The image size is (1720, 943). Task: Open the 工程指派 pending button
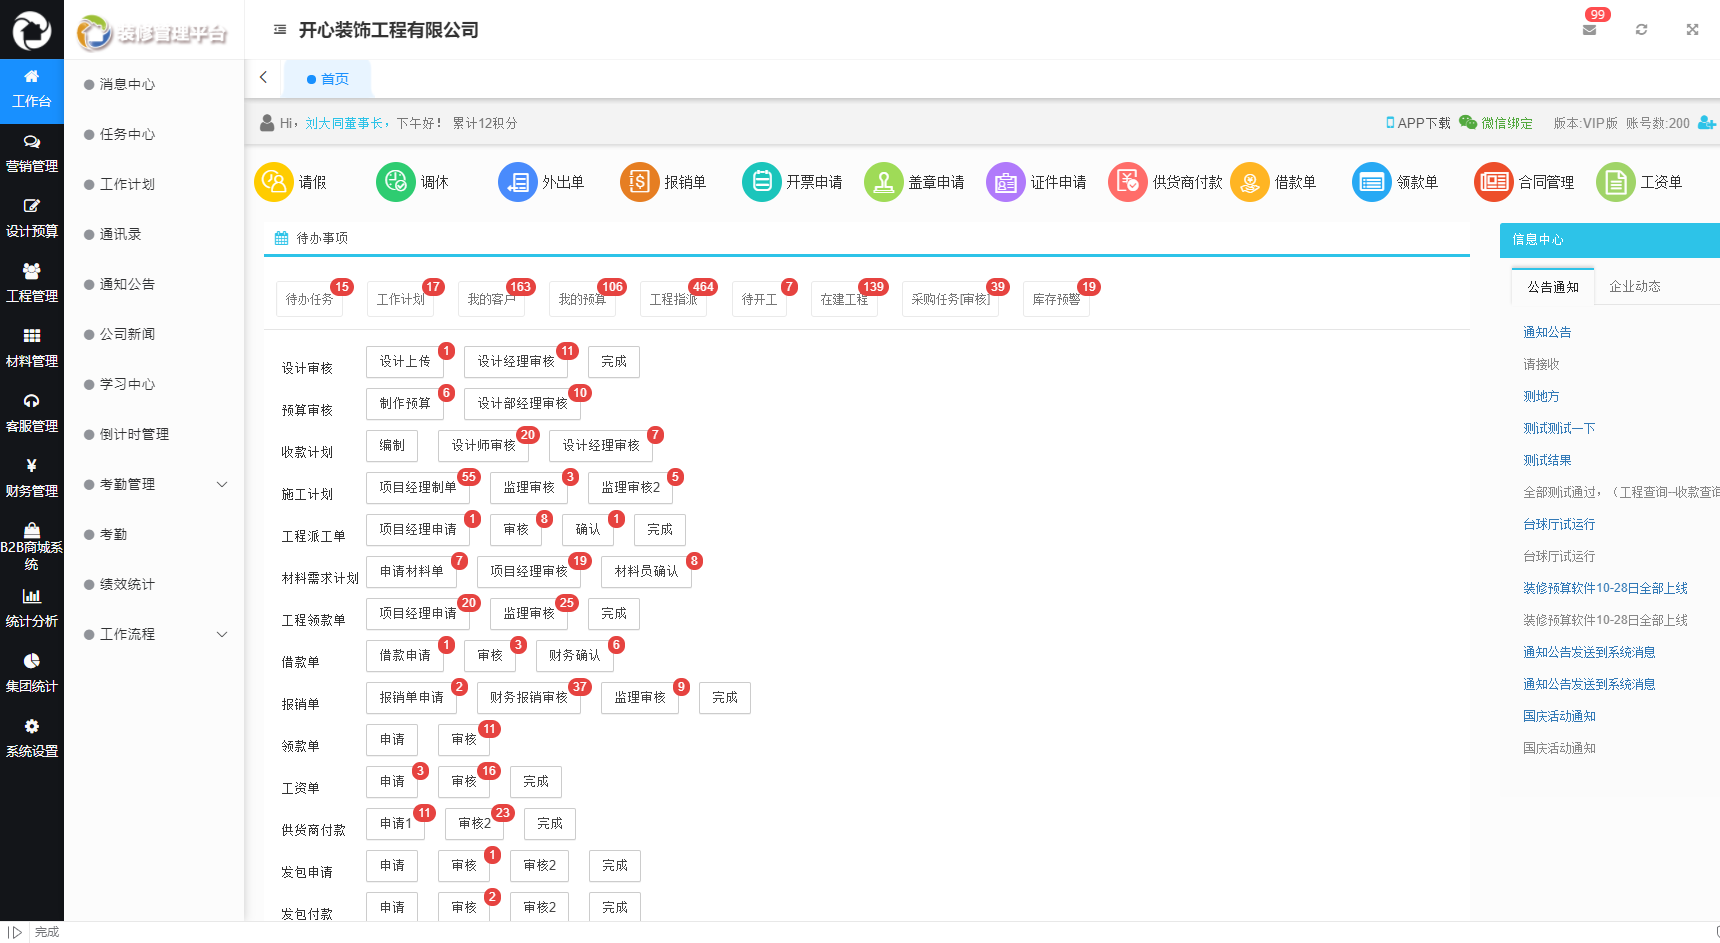673,299
